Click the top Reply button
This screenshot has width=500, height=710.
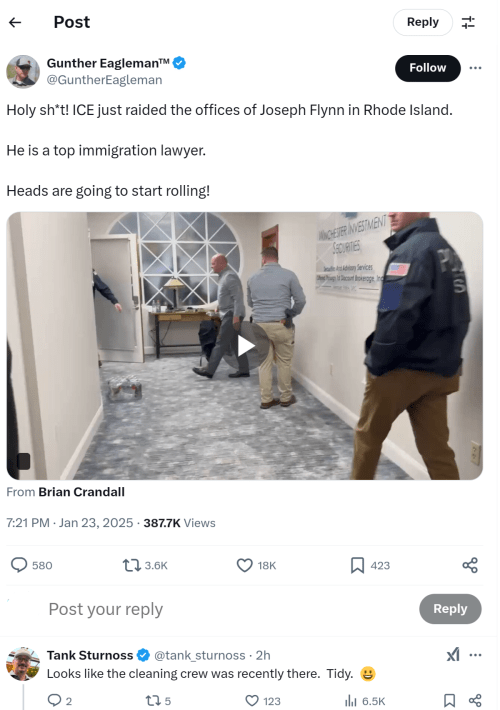[x=423, y=22]
